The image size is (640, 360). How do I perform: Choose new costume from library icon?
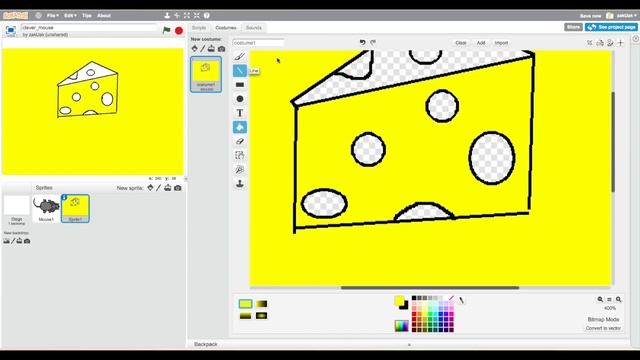[x=195, y=49]
